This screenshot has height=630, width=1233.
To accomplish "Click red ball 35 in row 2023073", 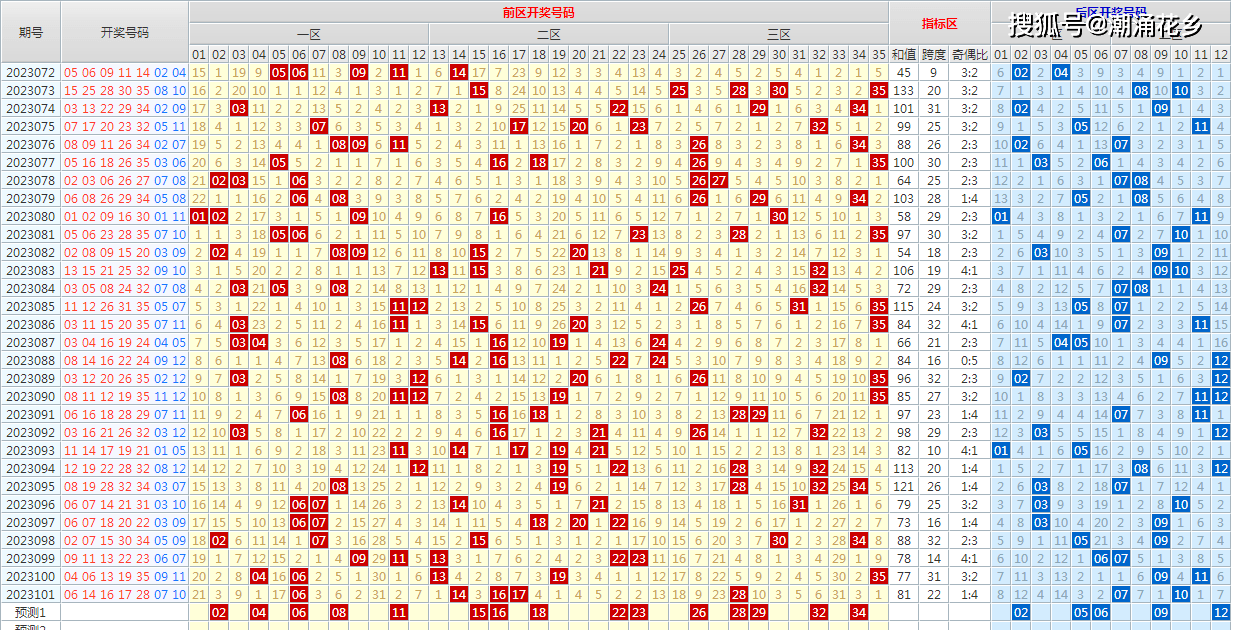I will click(x=879, y=90).
